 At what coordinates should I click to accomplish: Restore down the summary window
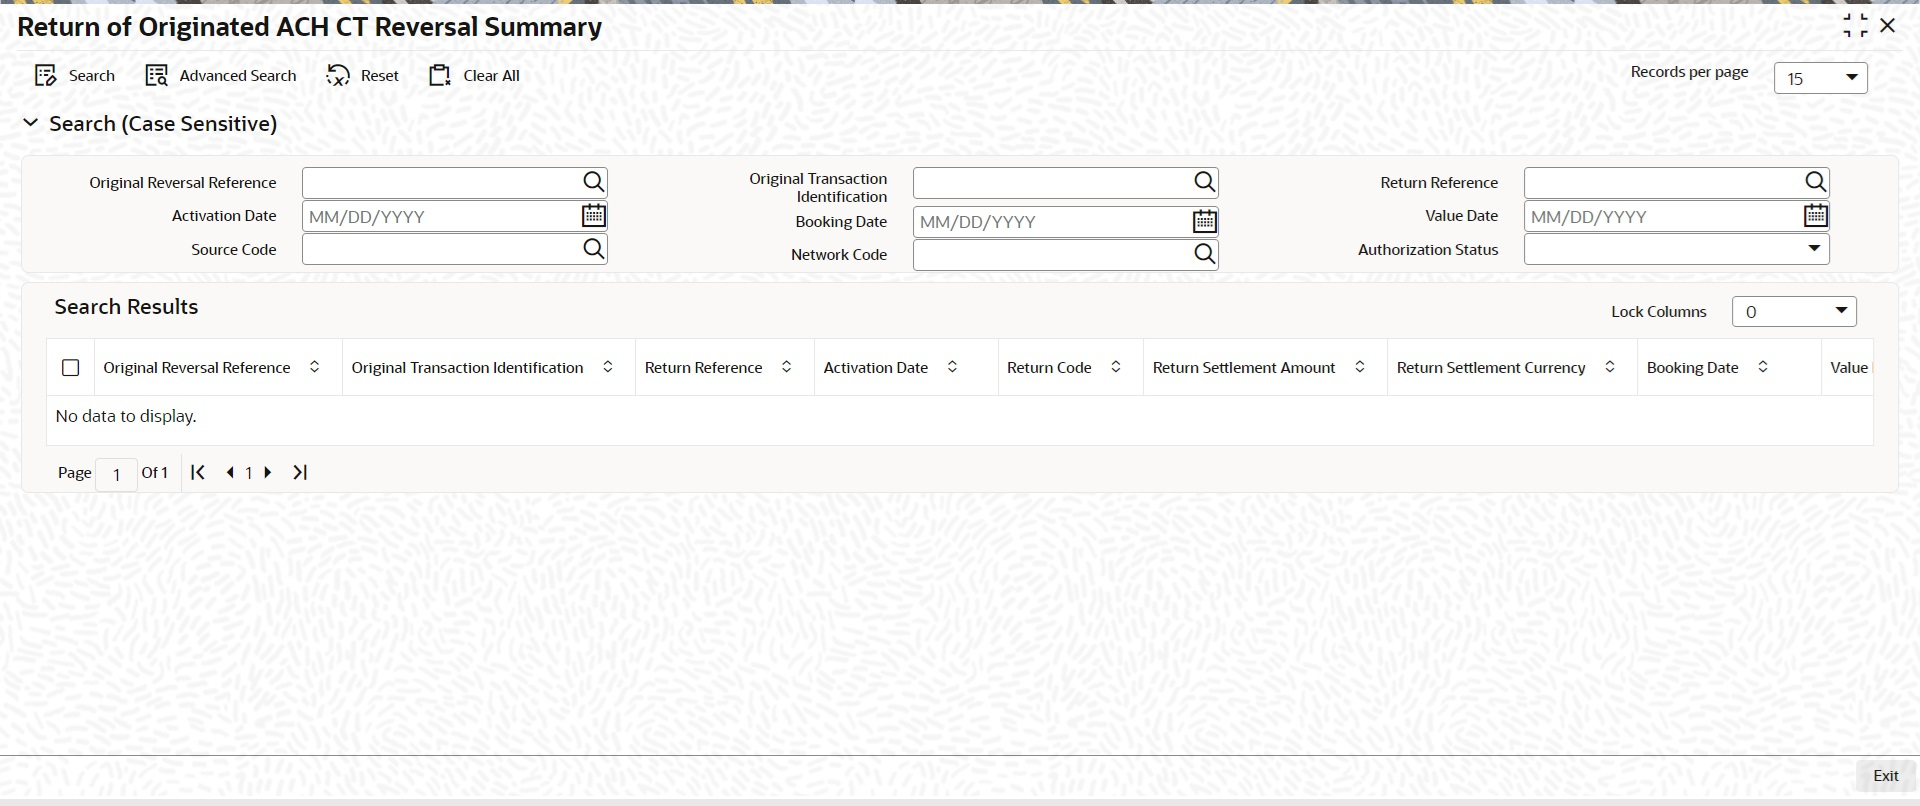pos(1855,26)
